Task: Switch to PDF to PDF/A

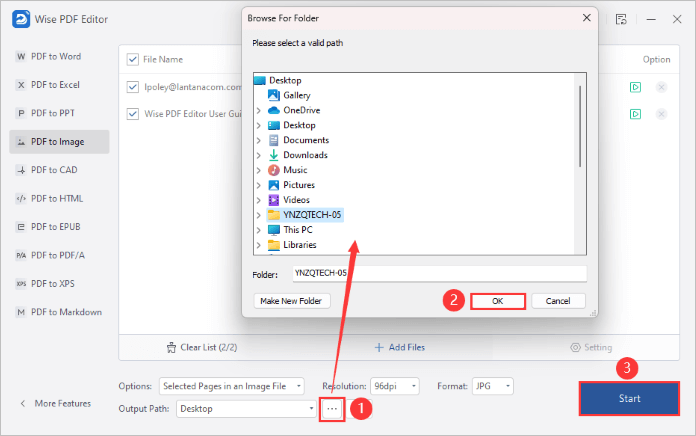Action: [59, 255]
